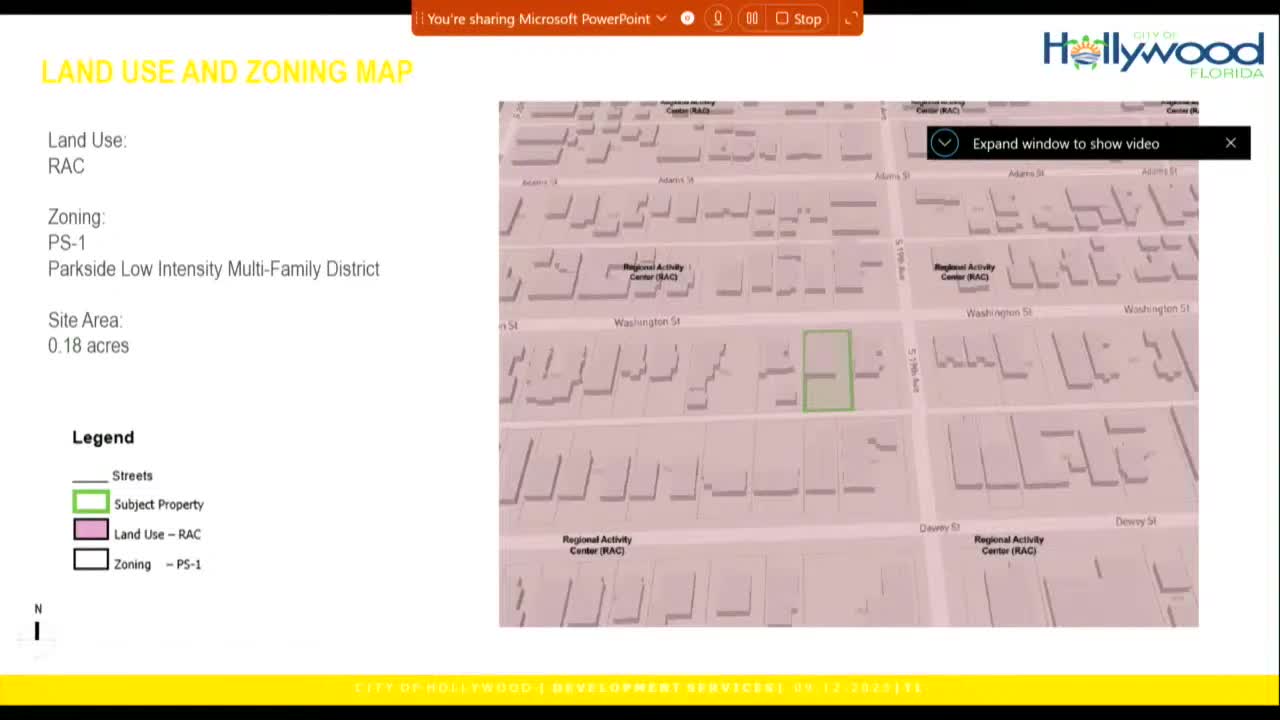Click the 'Legend' heading
The image size is (1280, 720).
[x=103, y=437]
